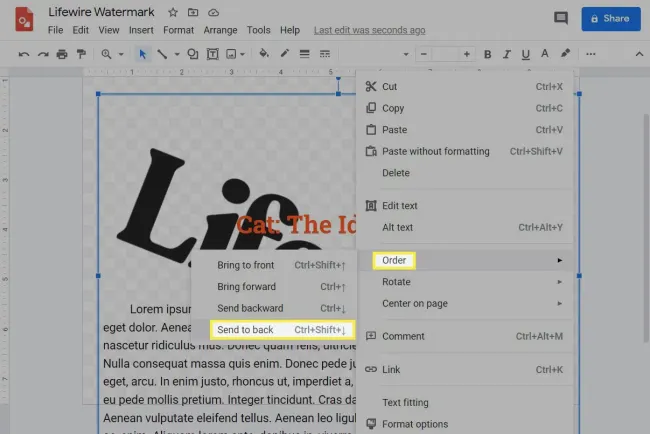Choose Paste from the context menu
This screenshot has width=650, height=434.
pos(464,130)
